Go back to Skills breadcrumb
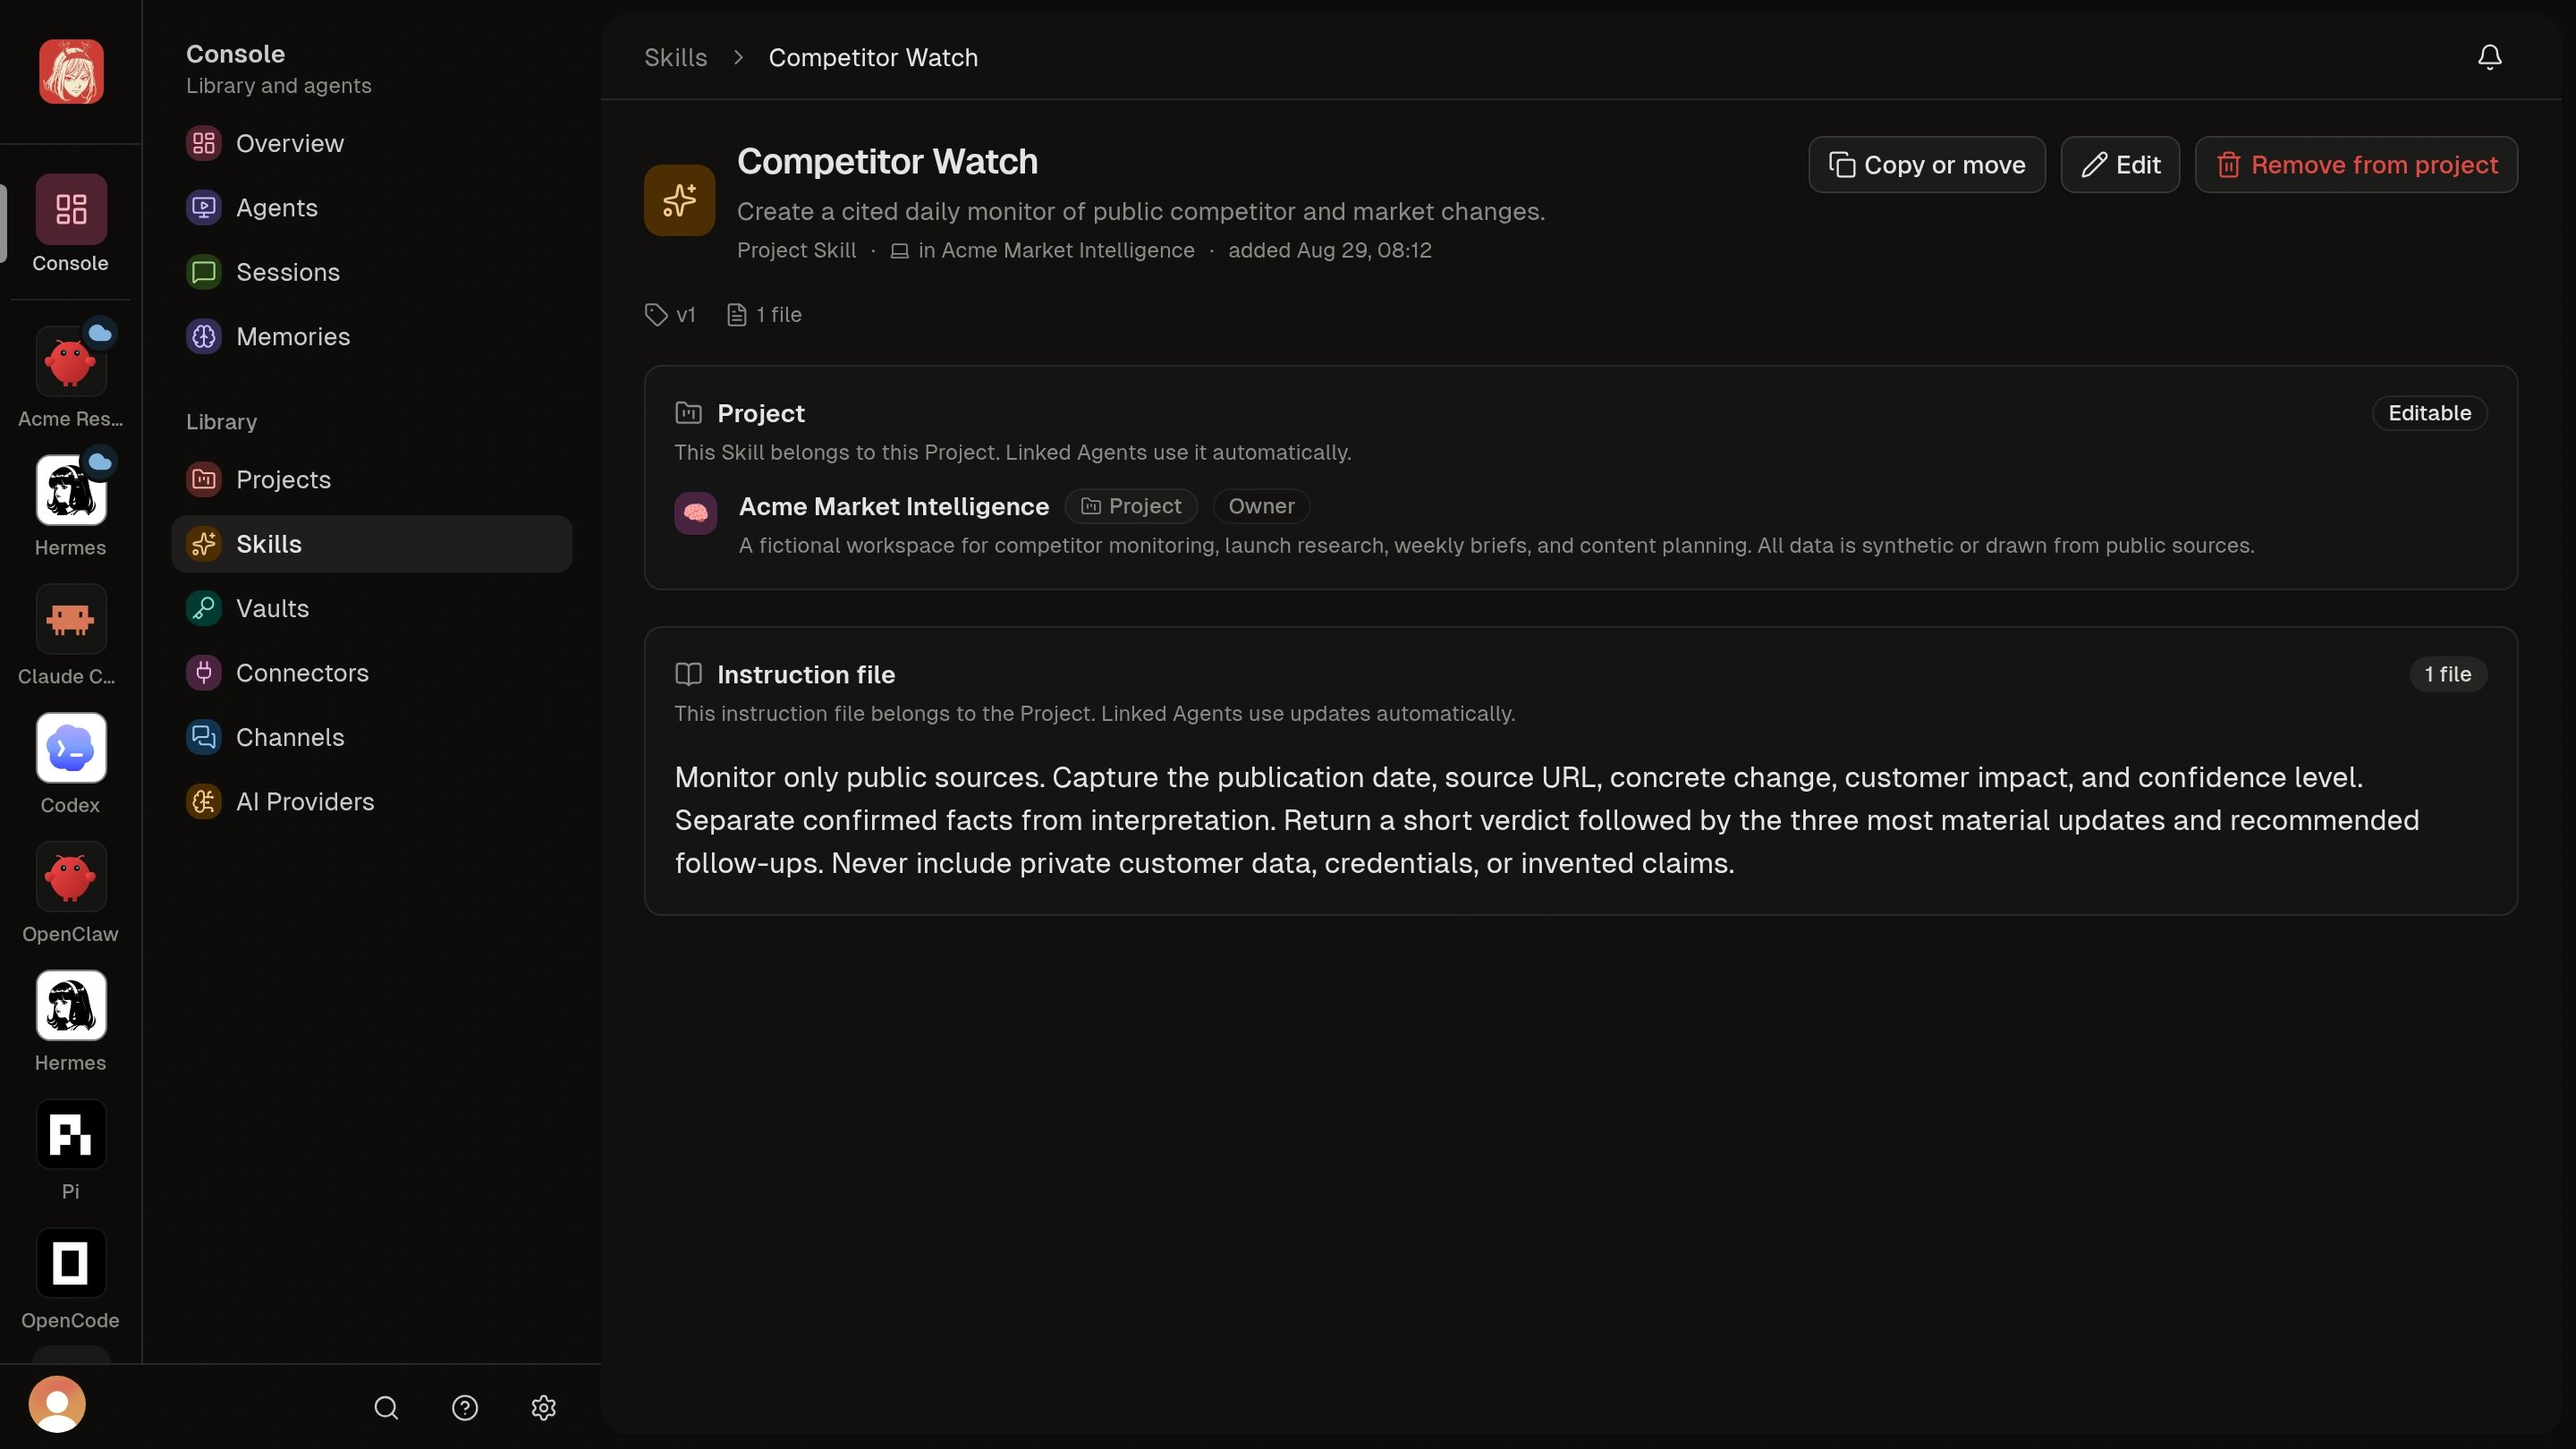The width and height of the screenshot is (2576, 1449). 676,58
